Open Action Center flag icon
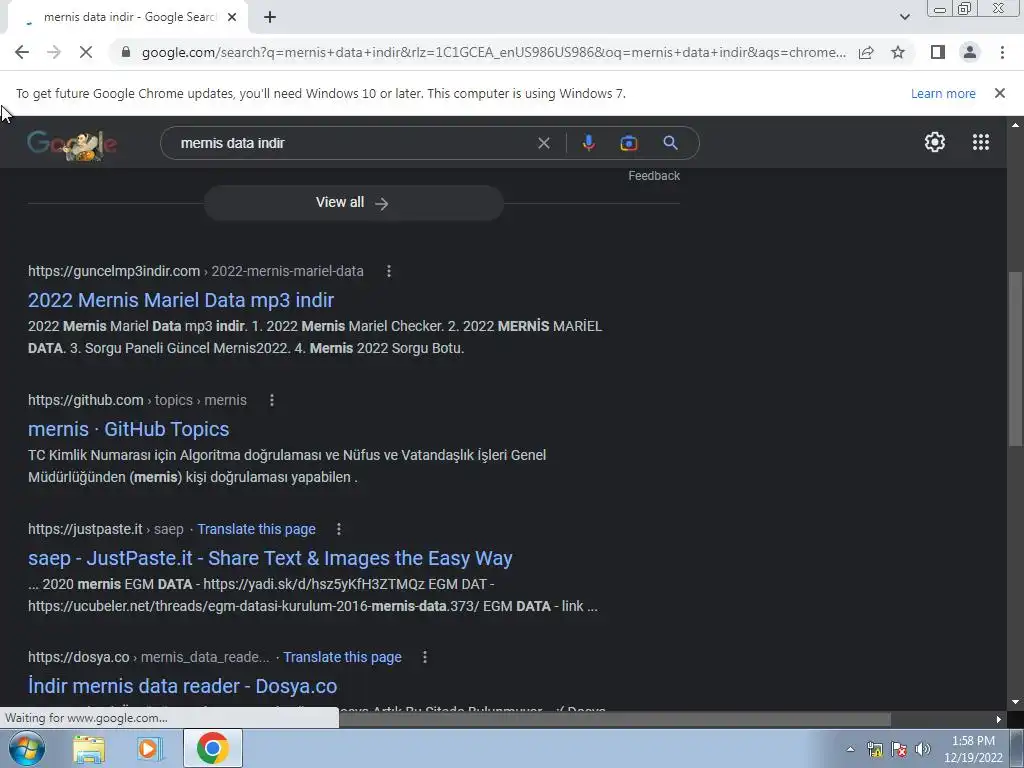1024x768 pixels. pyautogui.click(x=899, y=749)
